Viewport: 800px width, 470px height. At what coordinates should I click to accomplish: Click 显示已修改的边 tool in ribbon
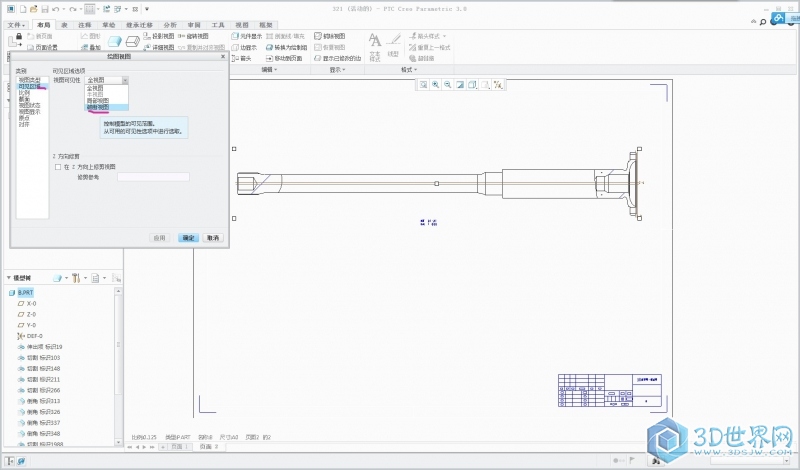pyautogui.click(x=338, y=59)
